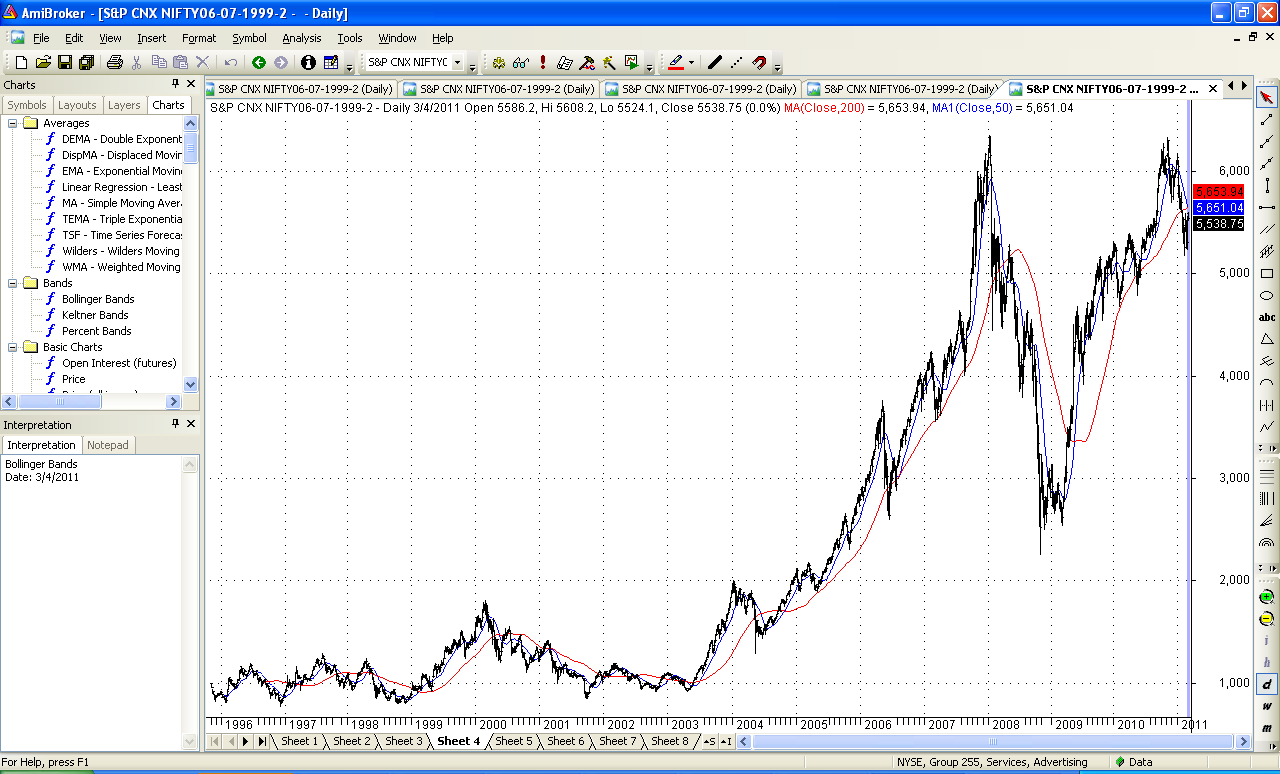Switch to the Layouts panel tab
The height and width of the screenshot is (774, 1280).
pyautogui.click(x=77, y=105)
